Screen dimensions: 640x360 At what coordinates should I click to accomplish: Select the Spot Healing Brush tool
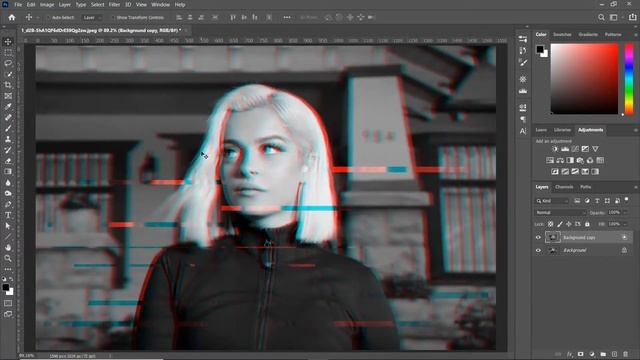click(8, 118)
